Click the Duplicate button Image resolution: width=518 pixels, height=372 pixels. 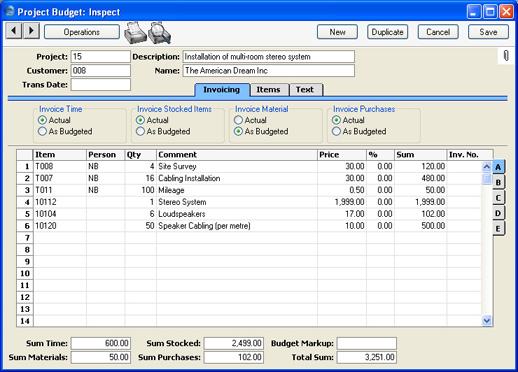point(387,32)
